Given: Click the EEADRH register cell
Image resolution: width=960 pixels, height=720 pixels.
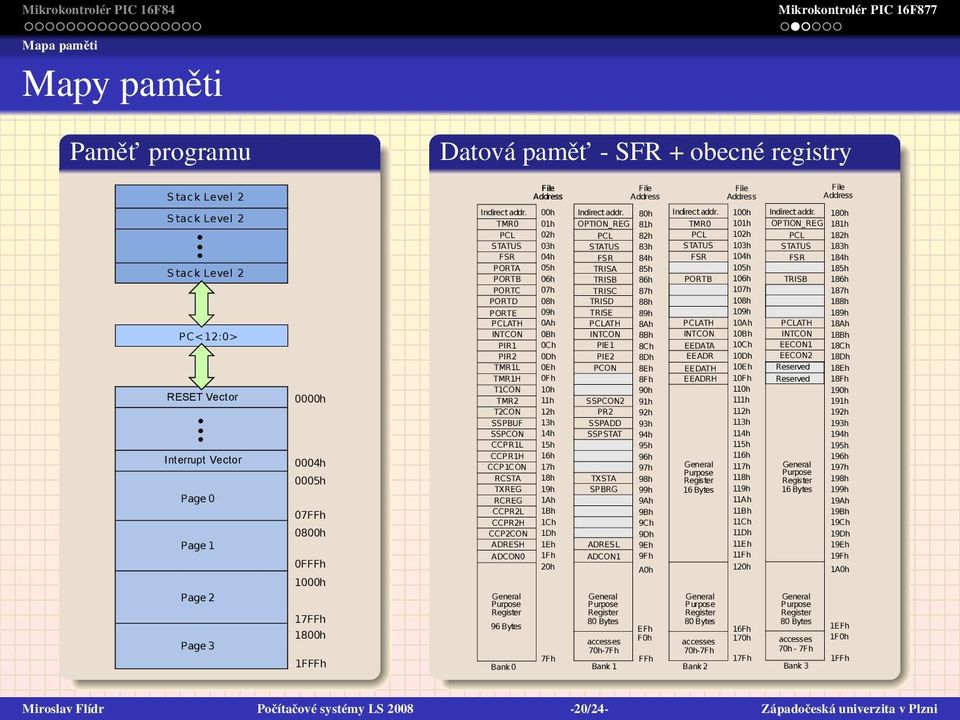Looking at the screenshot, I should (699, 379).
